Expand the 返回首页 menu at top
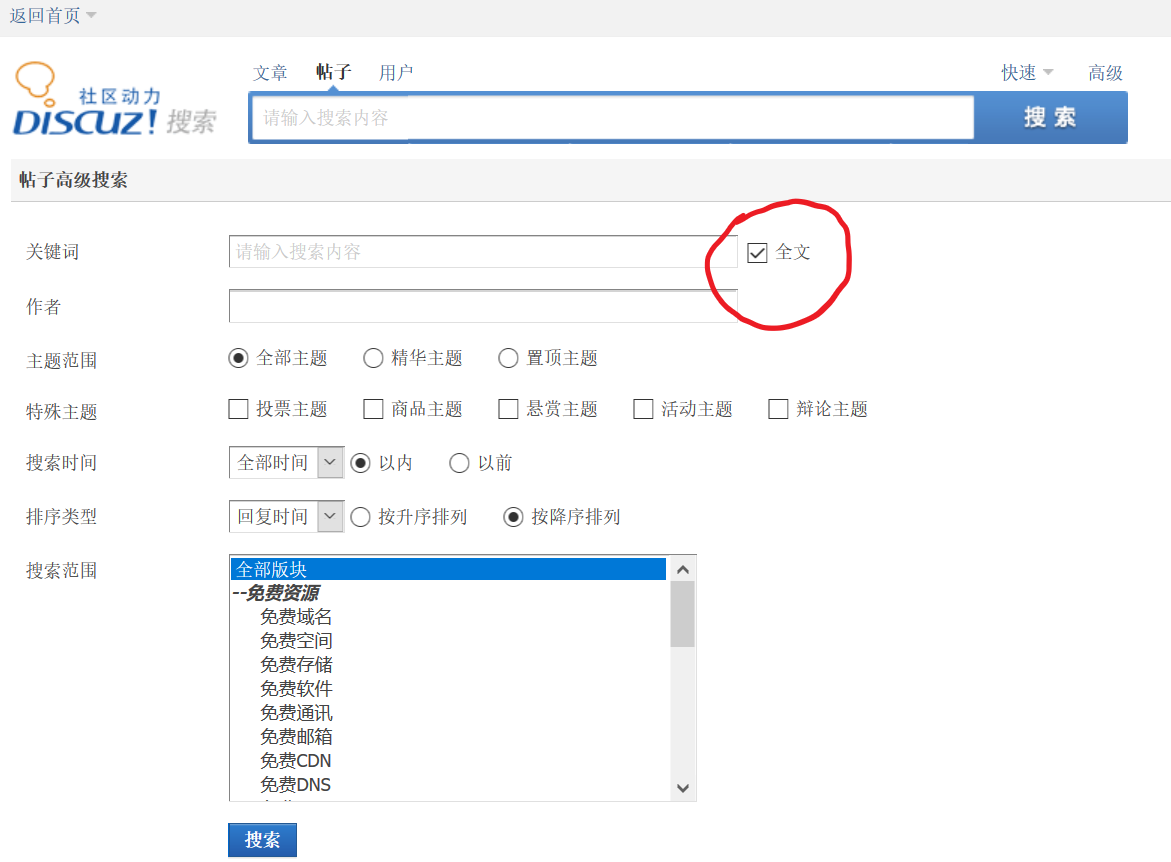 (x=53, y=16)
